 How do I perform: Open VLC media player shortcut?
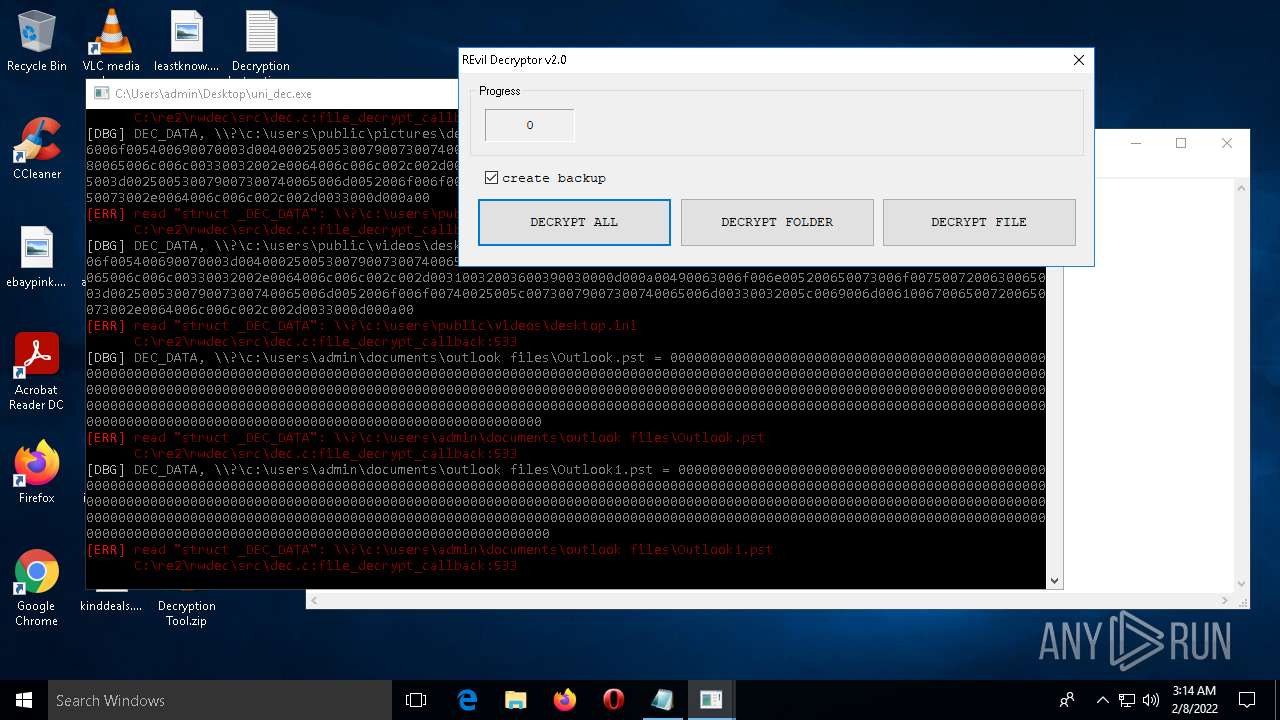[x=111, y=41]
